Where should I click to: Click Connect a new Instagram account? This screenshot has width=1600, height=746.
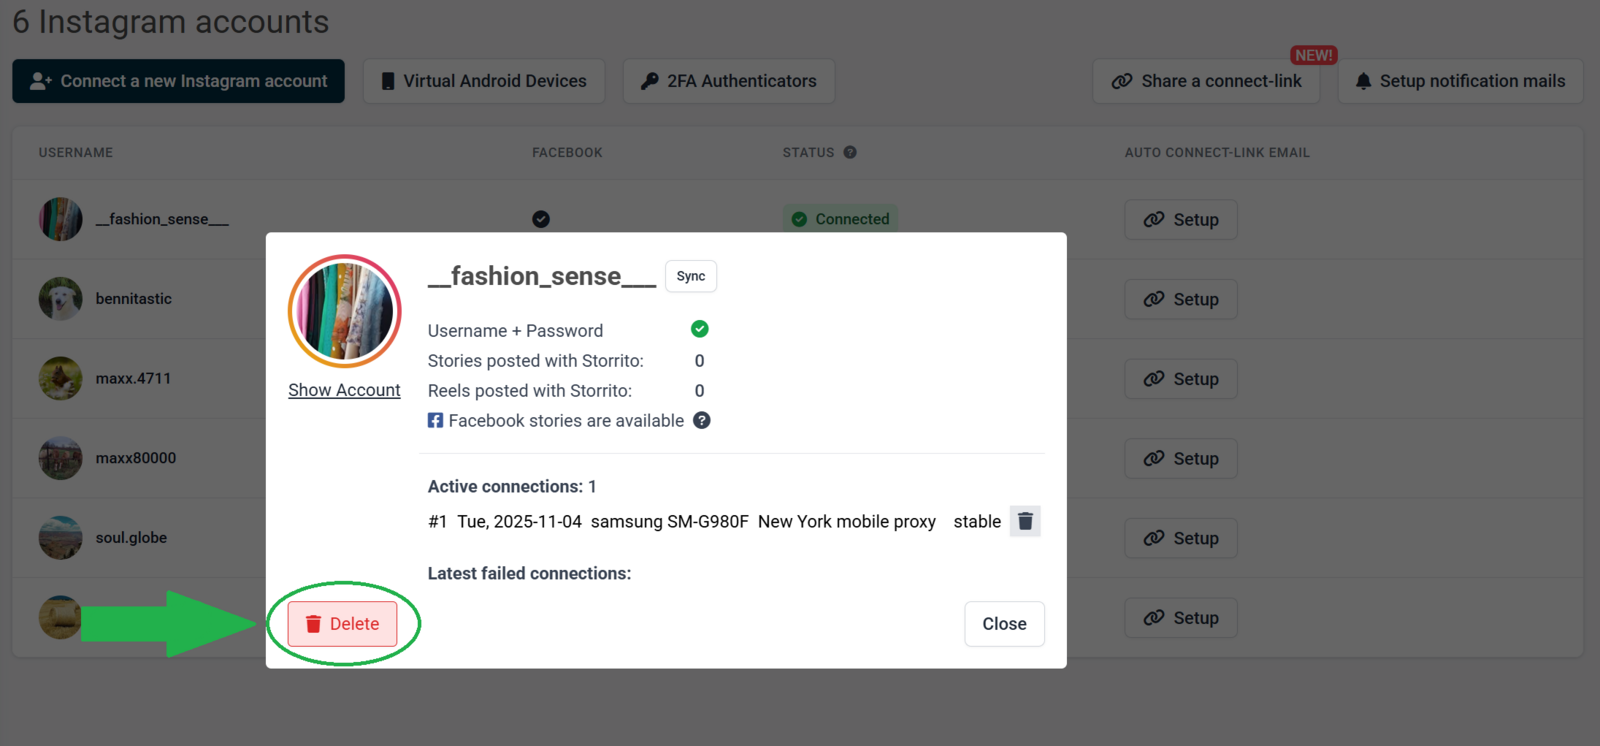point(179,81)
